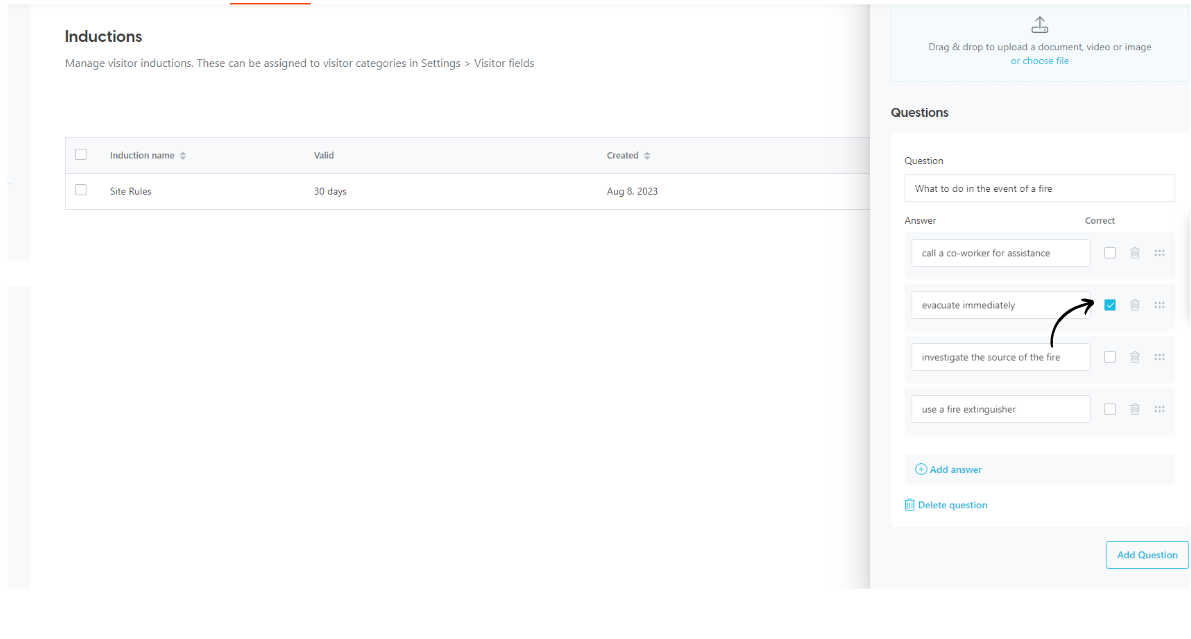The image size is (1191, 639).
Task: Remove 'investigate the source of the fire' answer
Action: point(1134,357)
